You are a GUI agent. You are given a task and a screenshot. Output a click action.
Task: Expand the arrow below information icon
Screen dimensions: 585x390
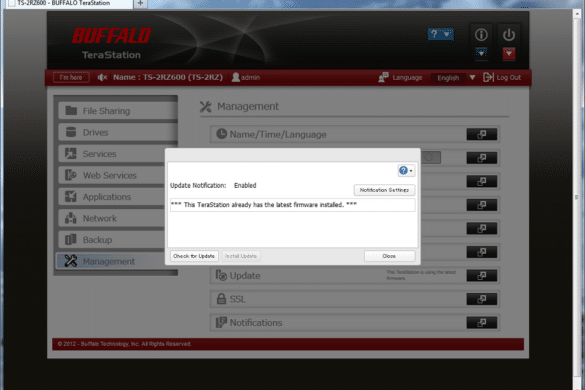(481, 53)
